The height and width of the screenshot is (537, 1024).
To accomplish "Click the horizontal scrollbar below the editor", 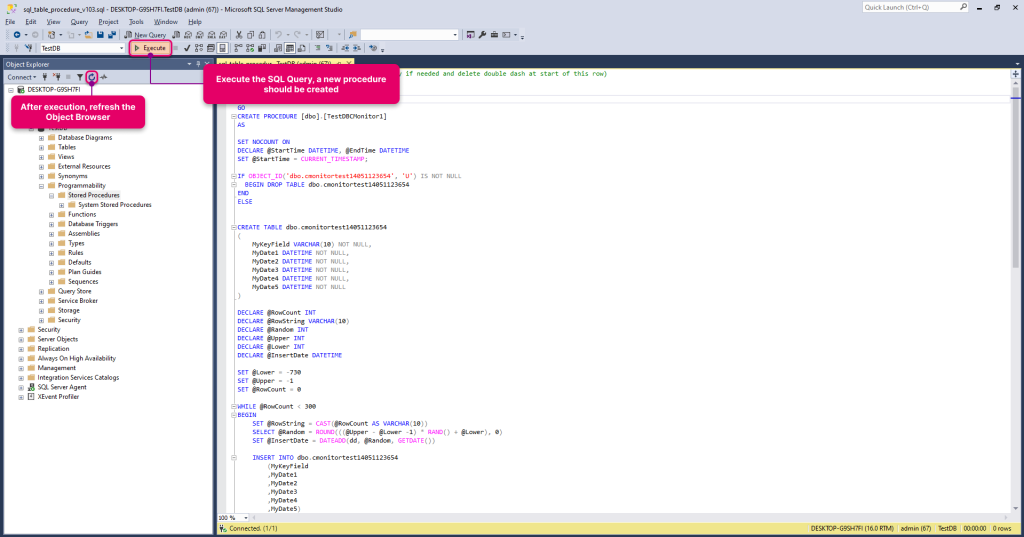I will 630,517.
